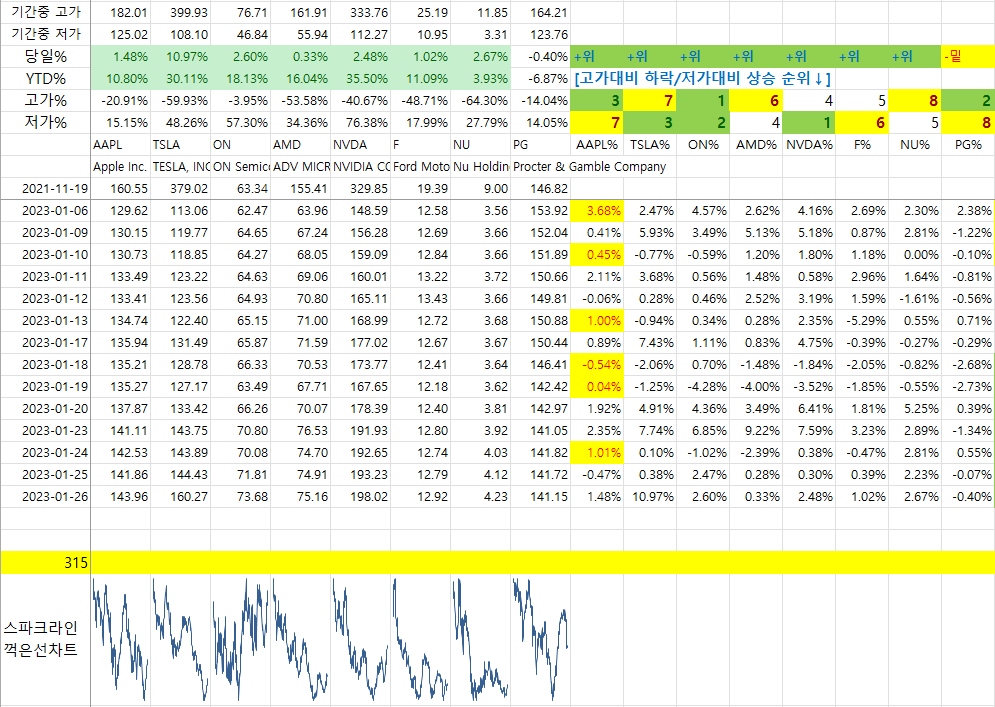Click the 기간중 고가 row label
995x707 pixels.
pyautogui.click(x=46, y=12)
